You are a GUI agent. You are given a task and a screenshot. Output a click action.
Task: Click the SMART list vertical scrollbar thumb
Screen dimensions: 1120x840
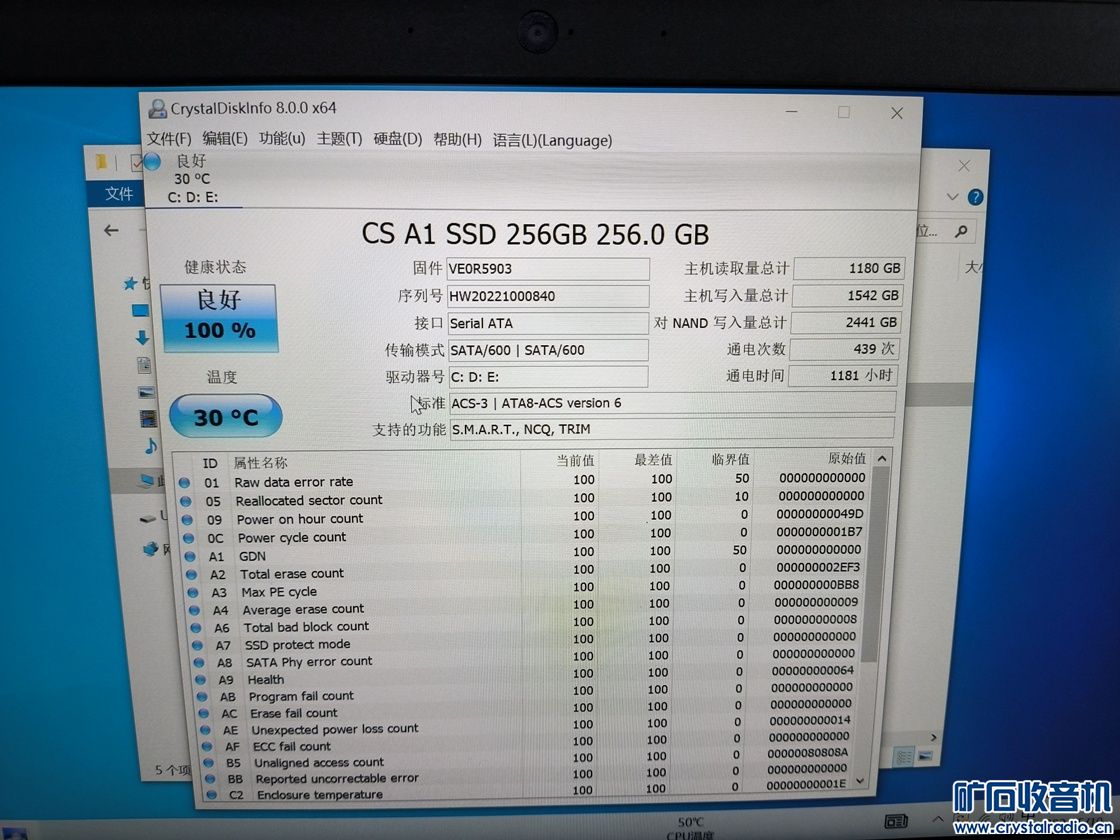click(875, 564)
